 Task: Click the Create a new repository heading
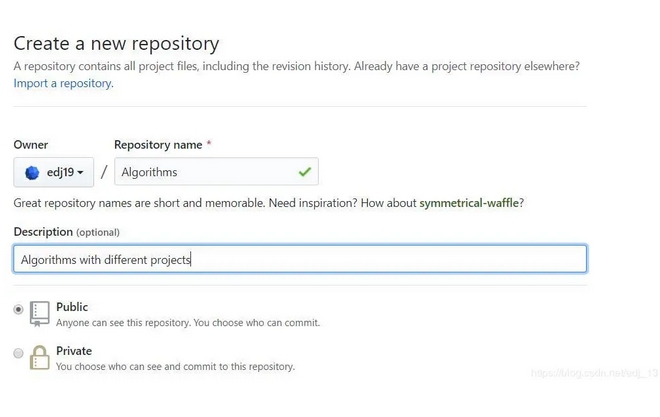(116, 44)
